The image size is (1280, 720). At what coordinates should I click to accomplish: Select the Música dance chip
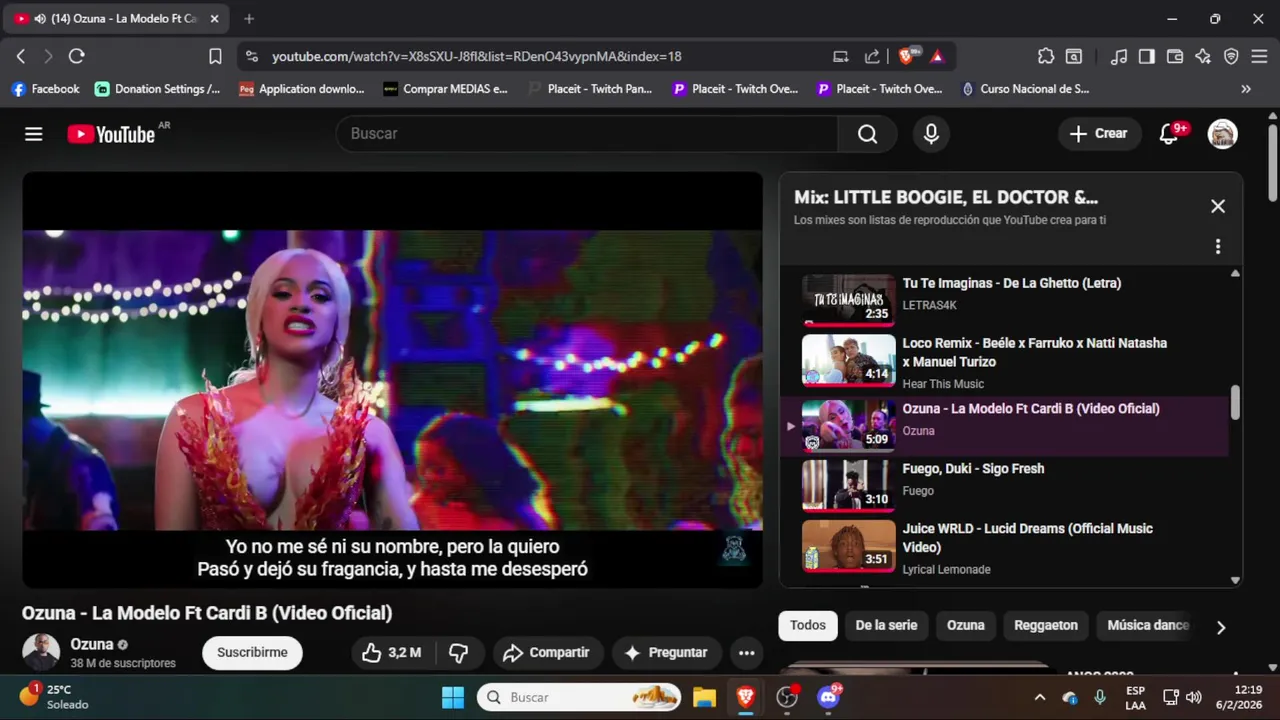click(x=1148, y=626)
